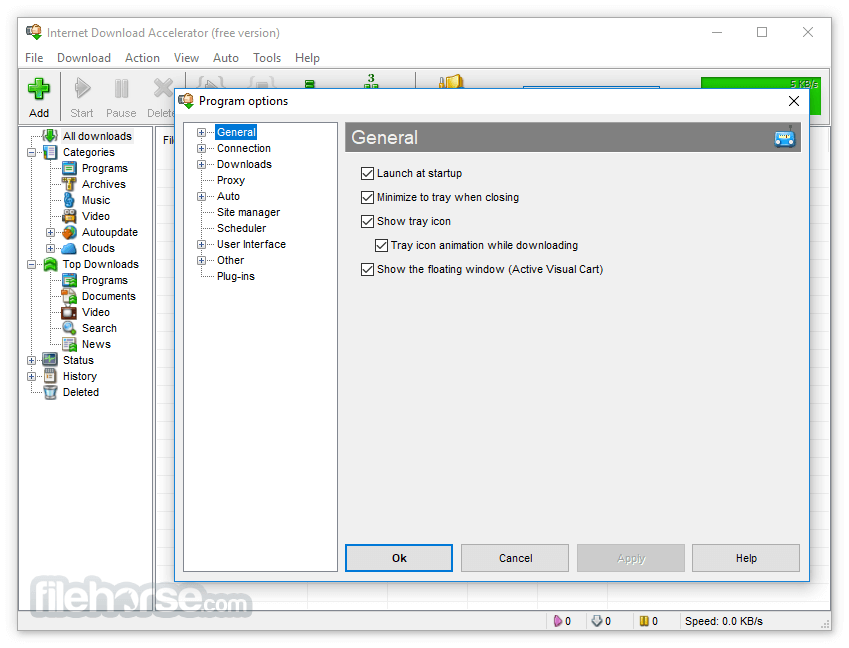Viewport: 849px width, 648px height.
Task: Collapse the Top Downloads tree node
Action: tap(31, 265)
